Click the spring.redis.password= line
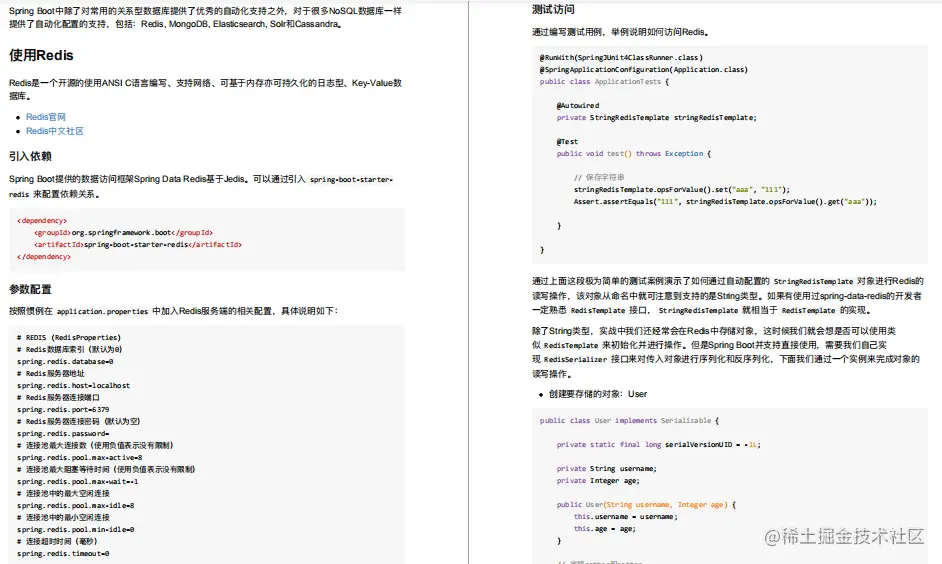Screen dimensions: 942x564 tap(63, 434)
